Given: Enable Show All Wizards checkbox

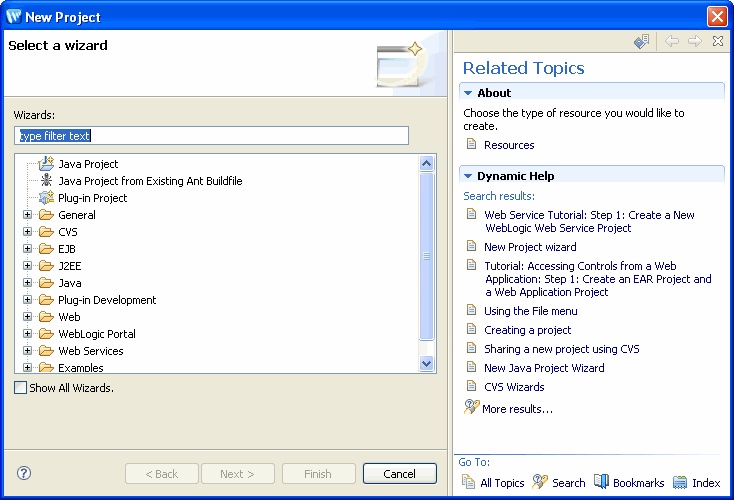Looking at the screenshot, I should coord(20,388).
